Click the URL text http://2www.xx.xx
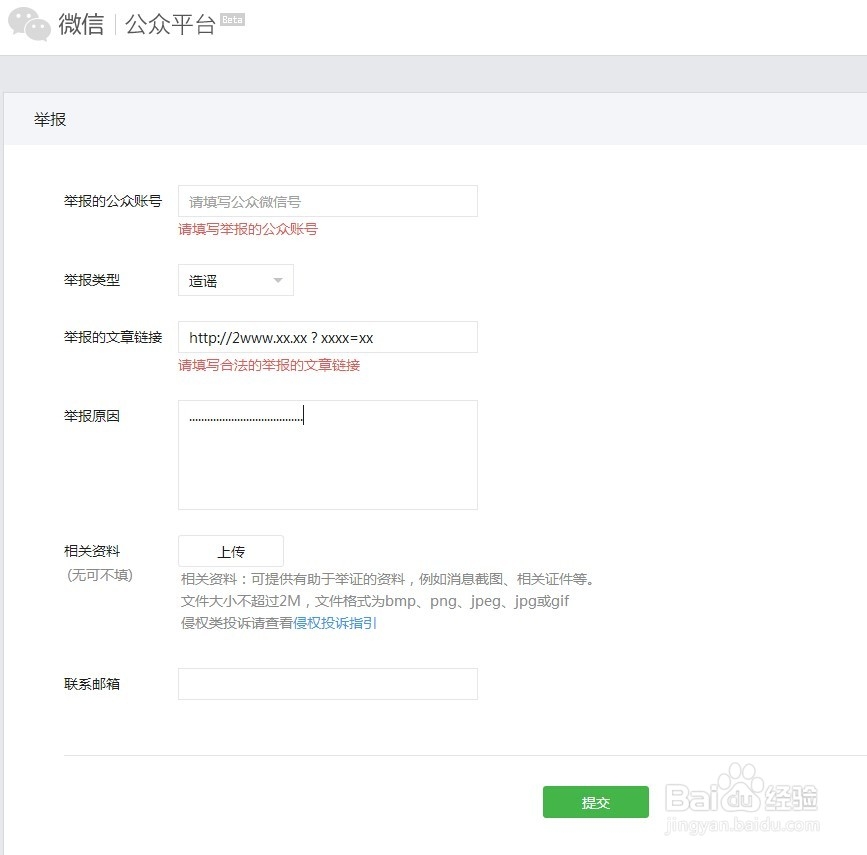Viewport: 867px width, 855px height. [x=280, y=337]
